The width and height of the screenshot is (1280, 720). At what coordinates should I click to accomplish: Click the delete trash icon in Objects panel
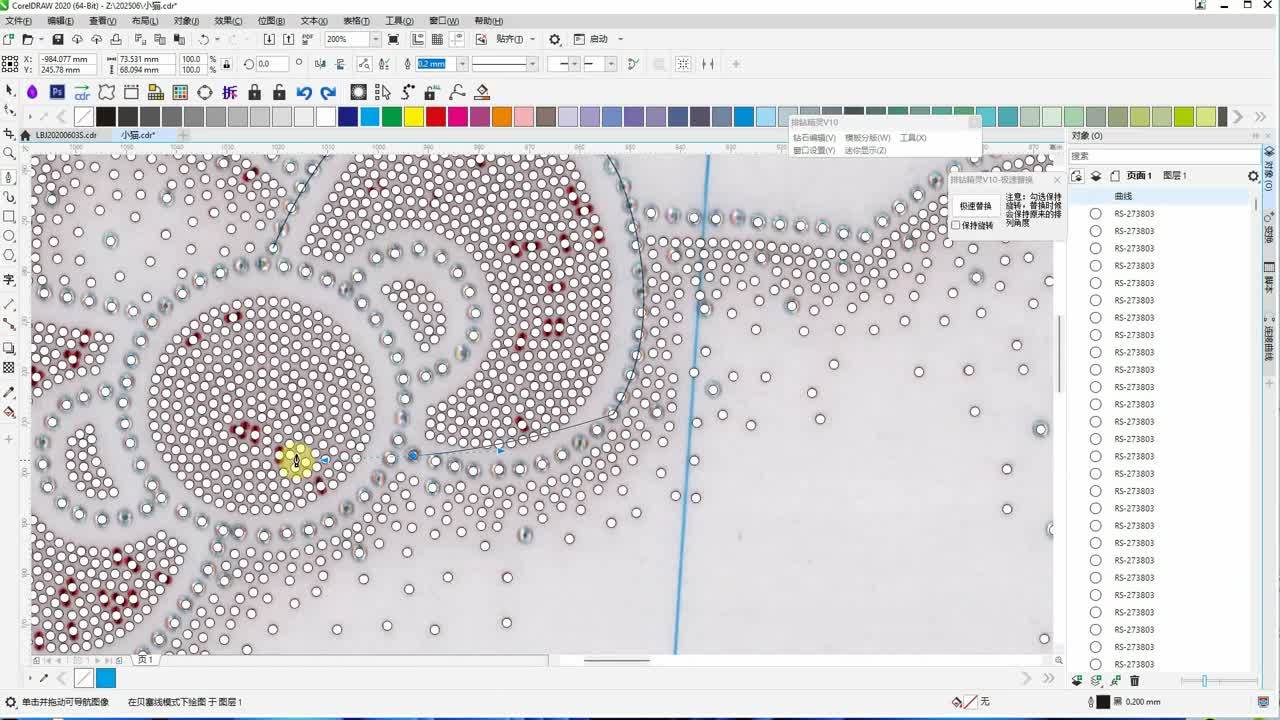1134,681
